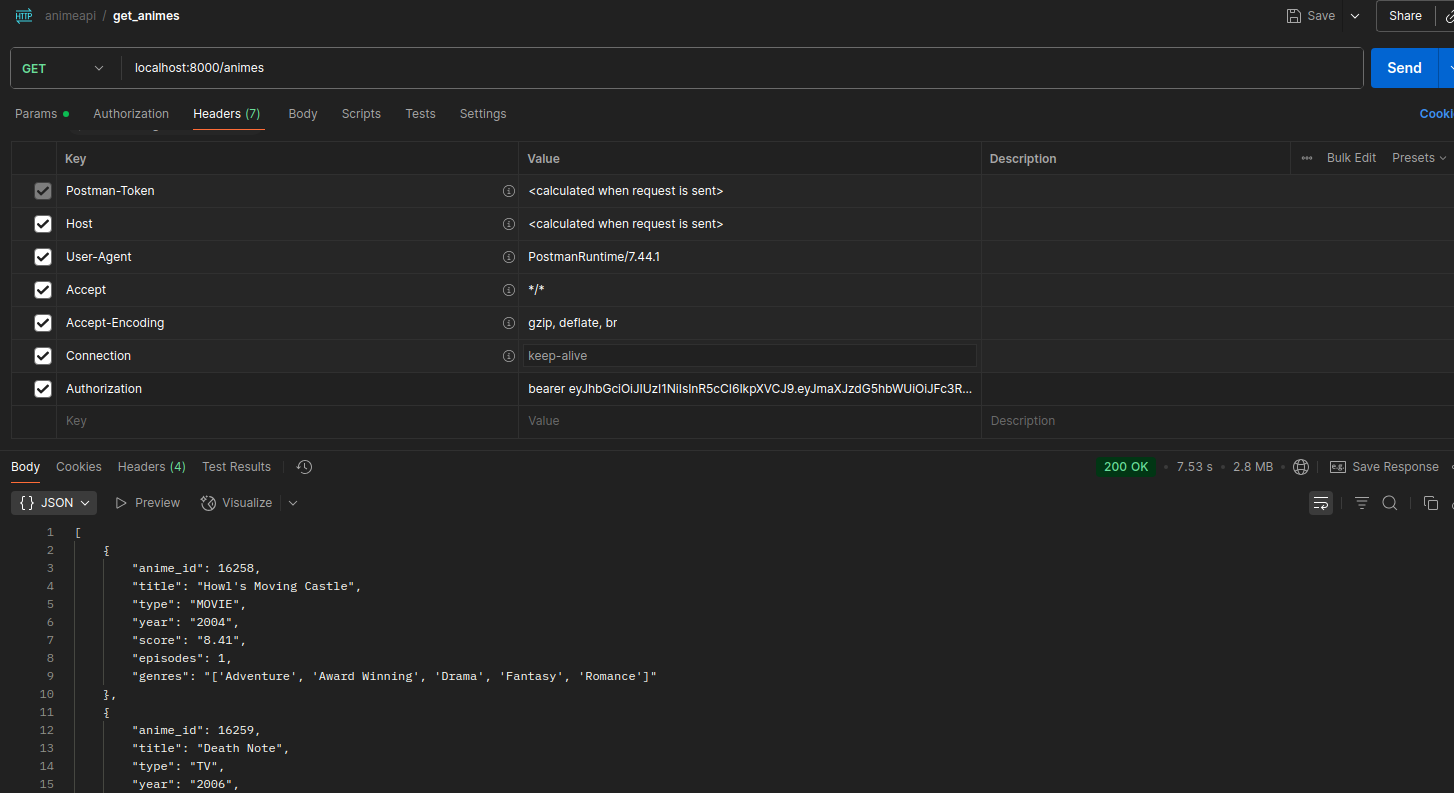Screen dimensions: 1454x793
Task: Click Save Response
Action: pyautogui.click(x=1384, y=467)
